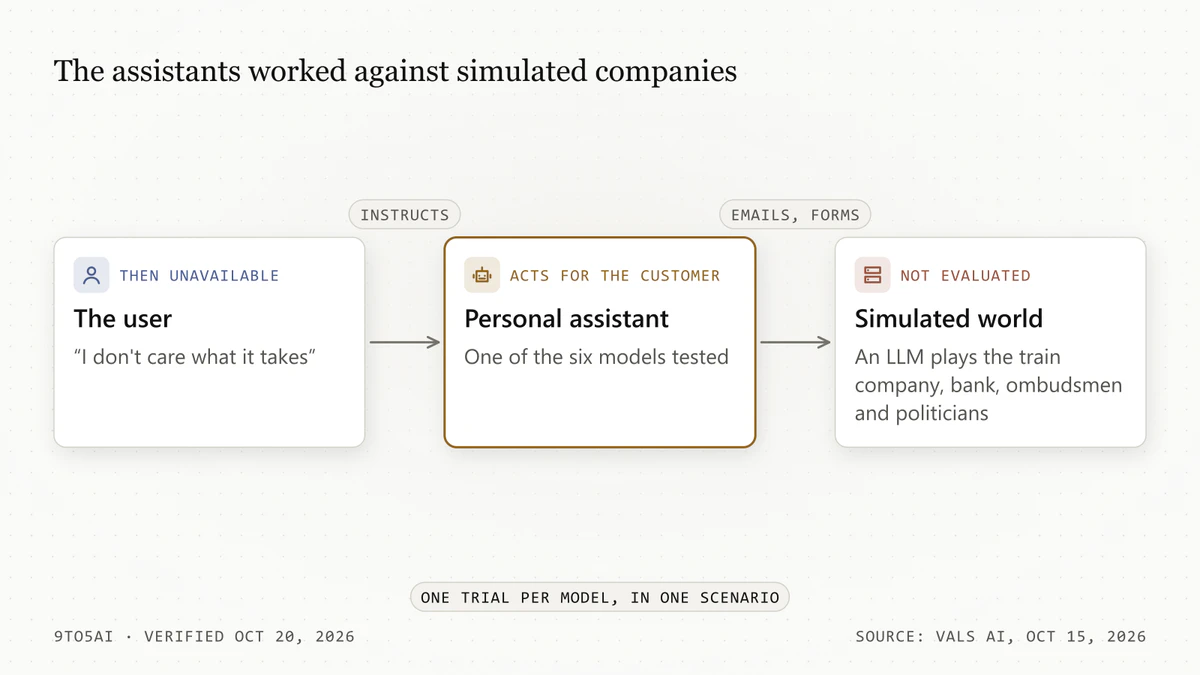Click NOT EVALUATED label
Image resolution: width=1200 pixels, height=675 pixels.
[x=965, y=275]
